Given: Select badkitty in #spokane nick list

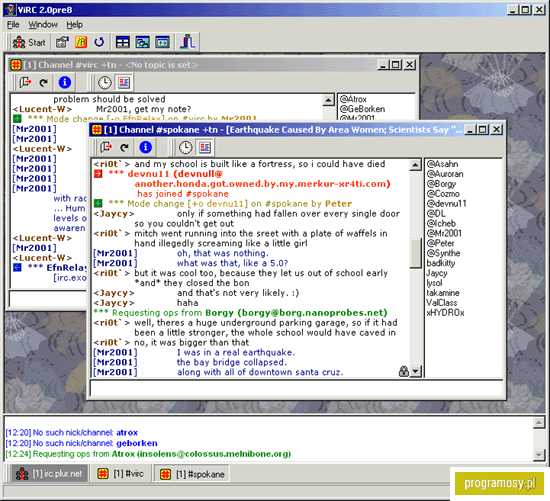Looking at the screenshot, I should [441, 263].
